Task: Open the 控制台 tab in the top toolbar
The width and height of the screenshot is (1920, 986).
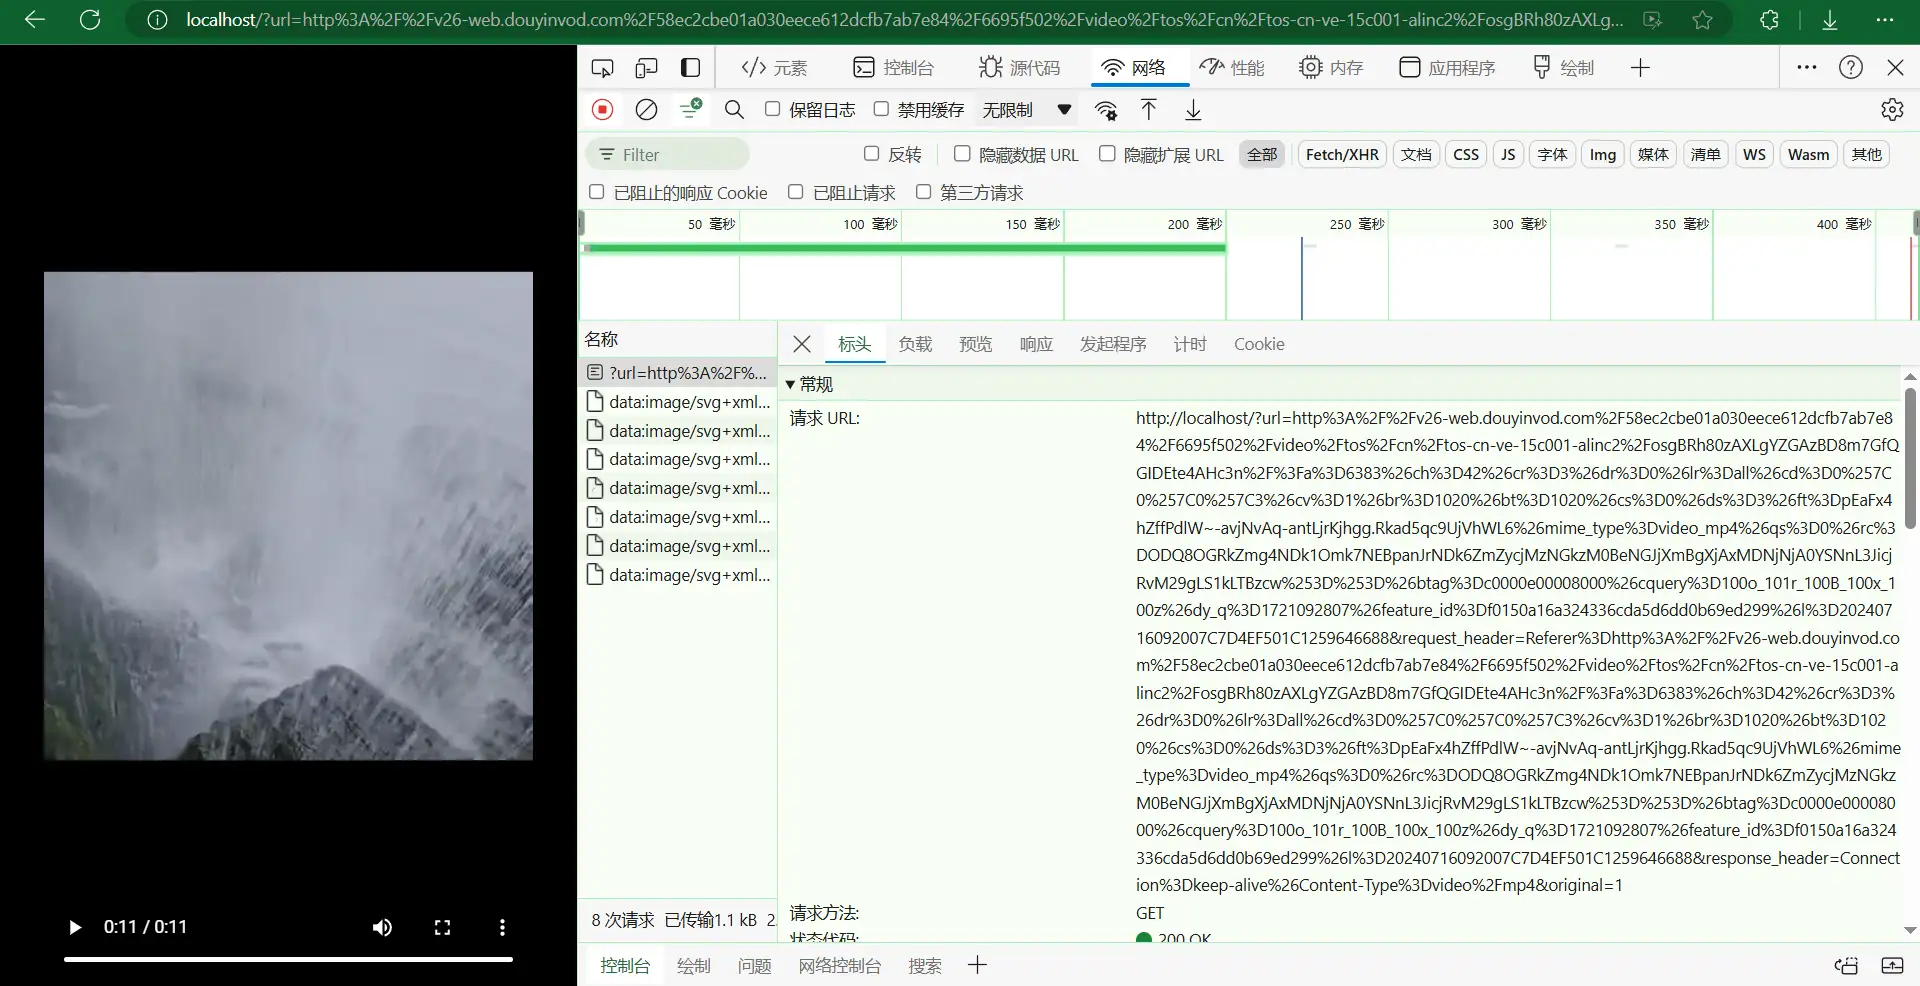Action: (893, 68)
